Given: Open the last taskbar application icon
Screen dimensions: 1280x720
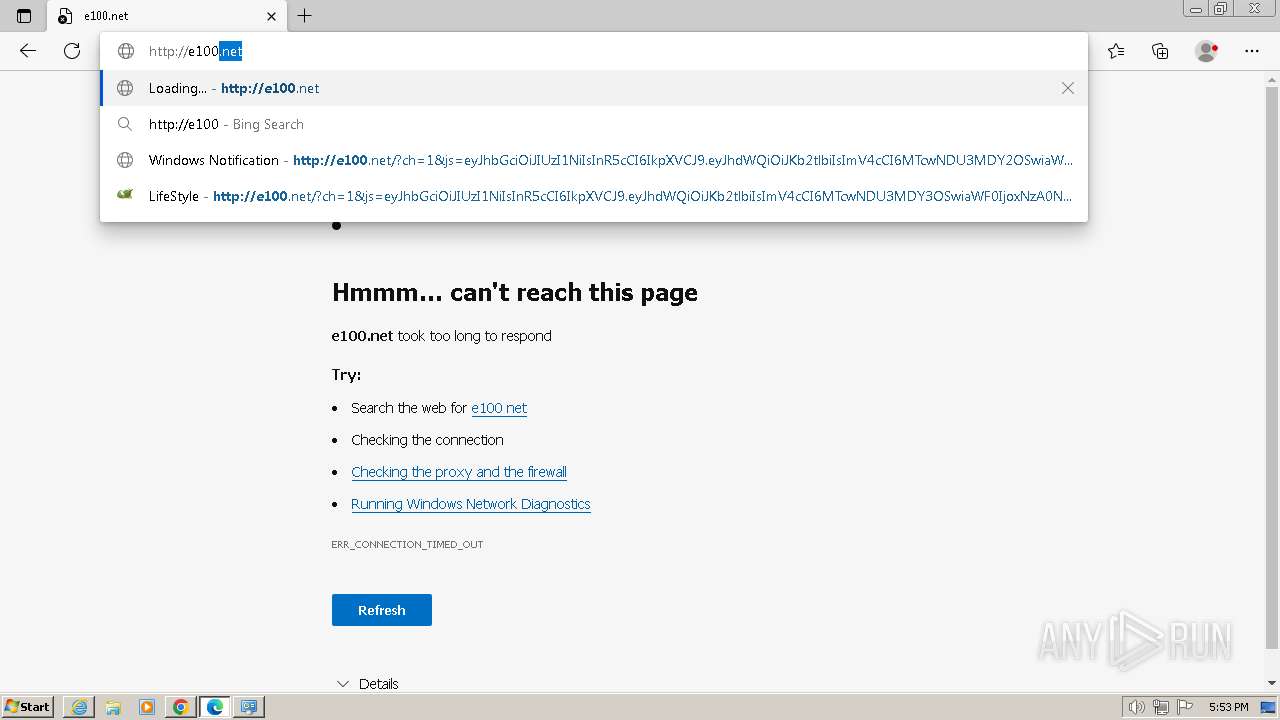Looking at the screenshot, I should [249, 707].
